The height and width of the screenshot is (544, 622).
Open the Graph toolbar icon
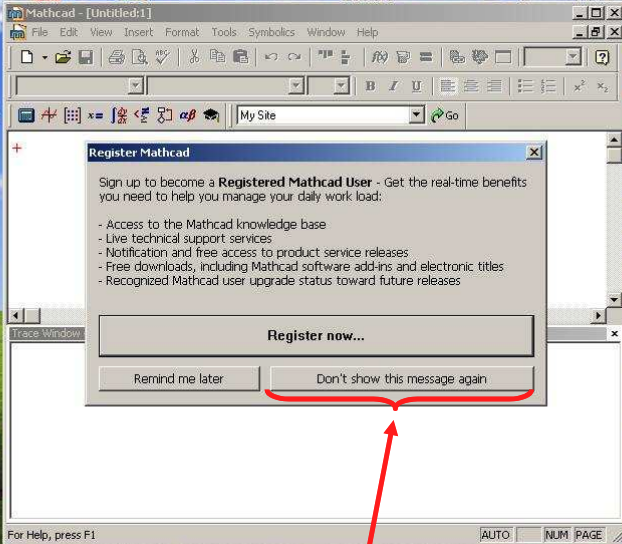(x=49, y=116)
